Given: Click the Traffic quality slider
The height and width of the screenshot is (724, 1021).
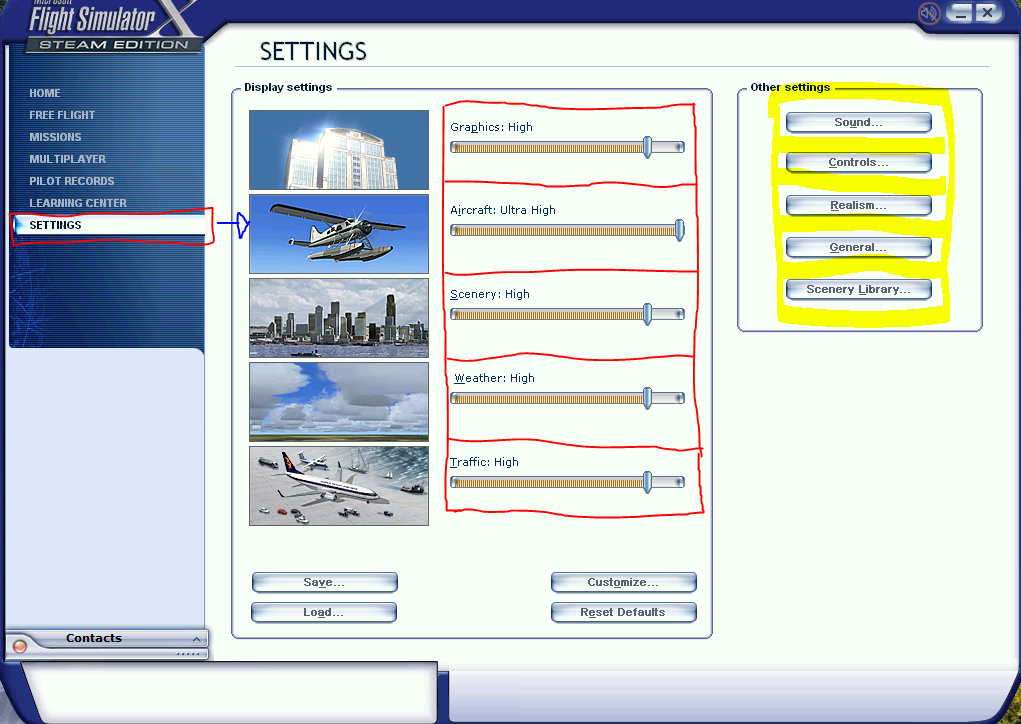Looking at the screenshot, I should [x=567, y=482].
